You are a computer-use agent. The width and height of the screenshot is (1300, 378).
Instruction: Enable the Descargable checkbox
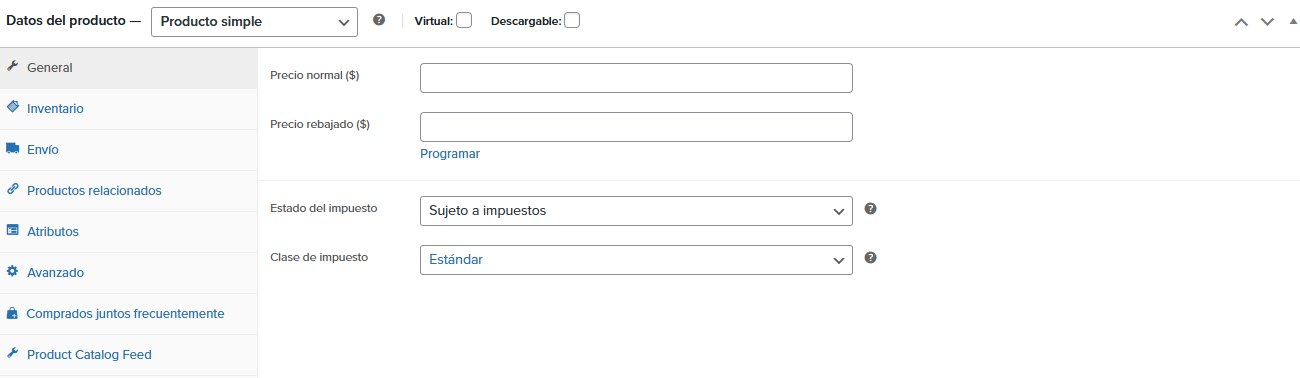(572, 20)
